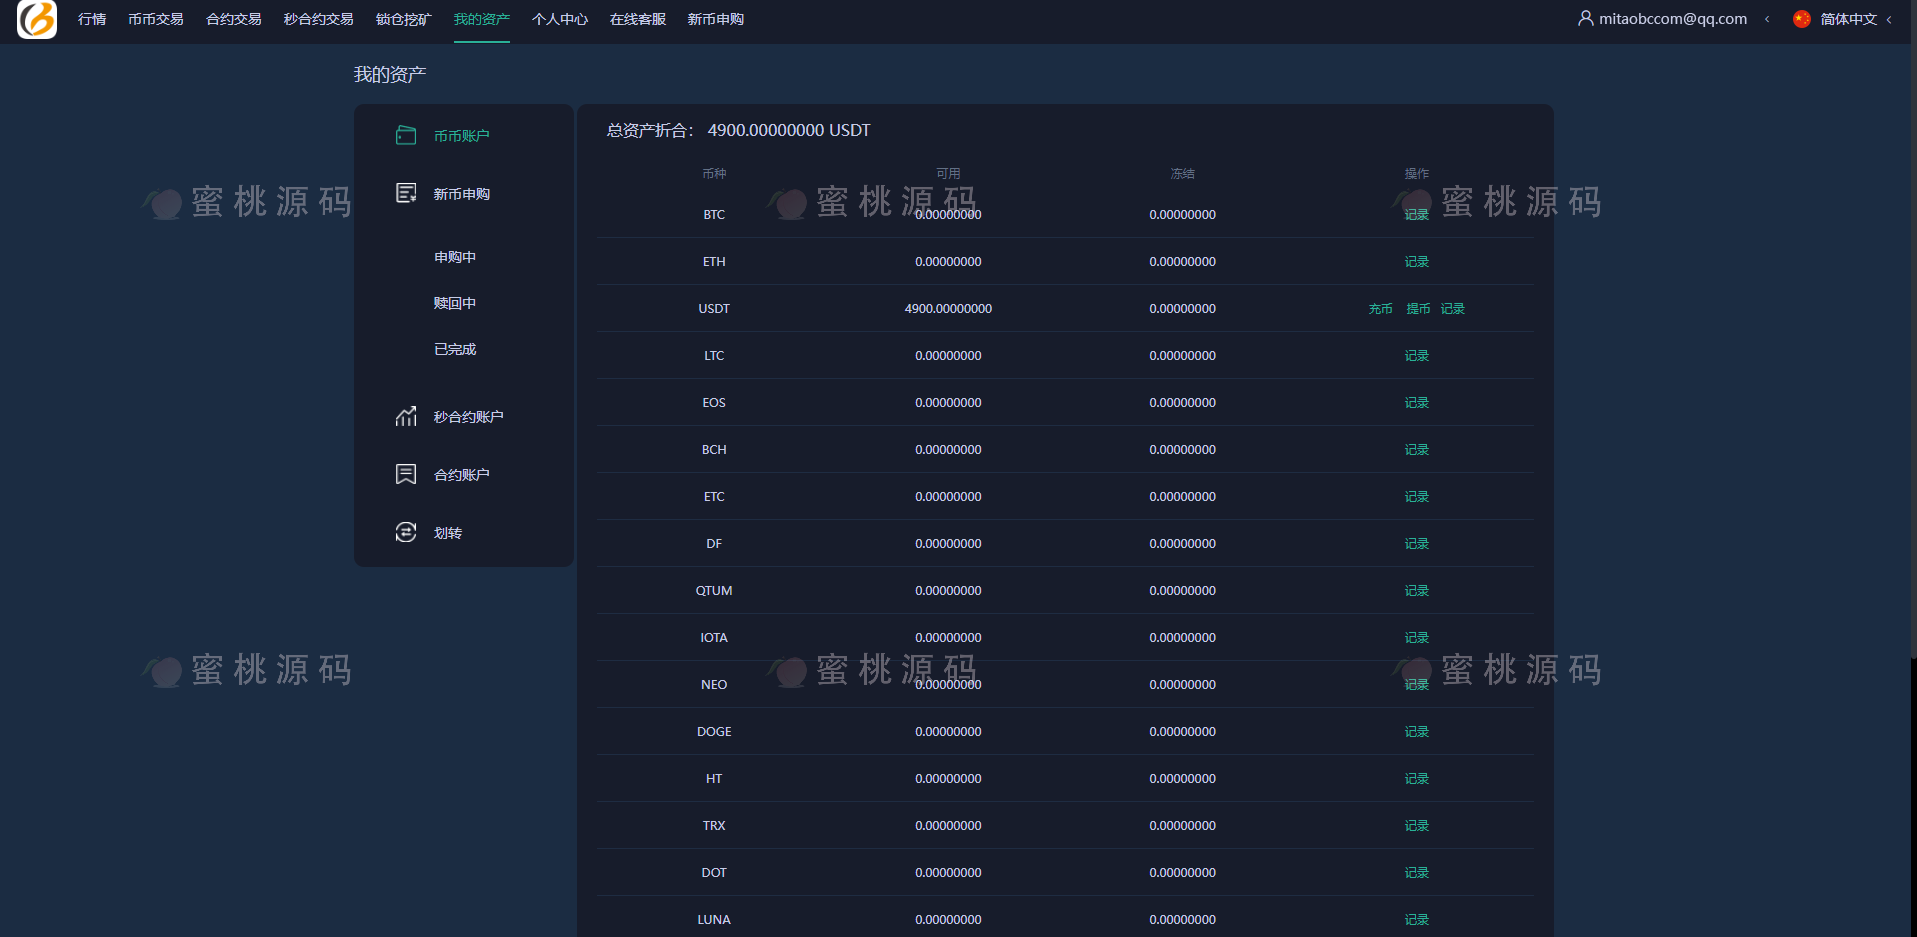Click the China flag language icon
This screenshot has height=937, width=1917.
click(x=1801, y=19)
